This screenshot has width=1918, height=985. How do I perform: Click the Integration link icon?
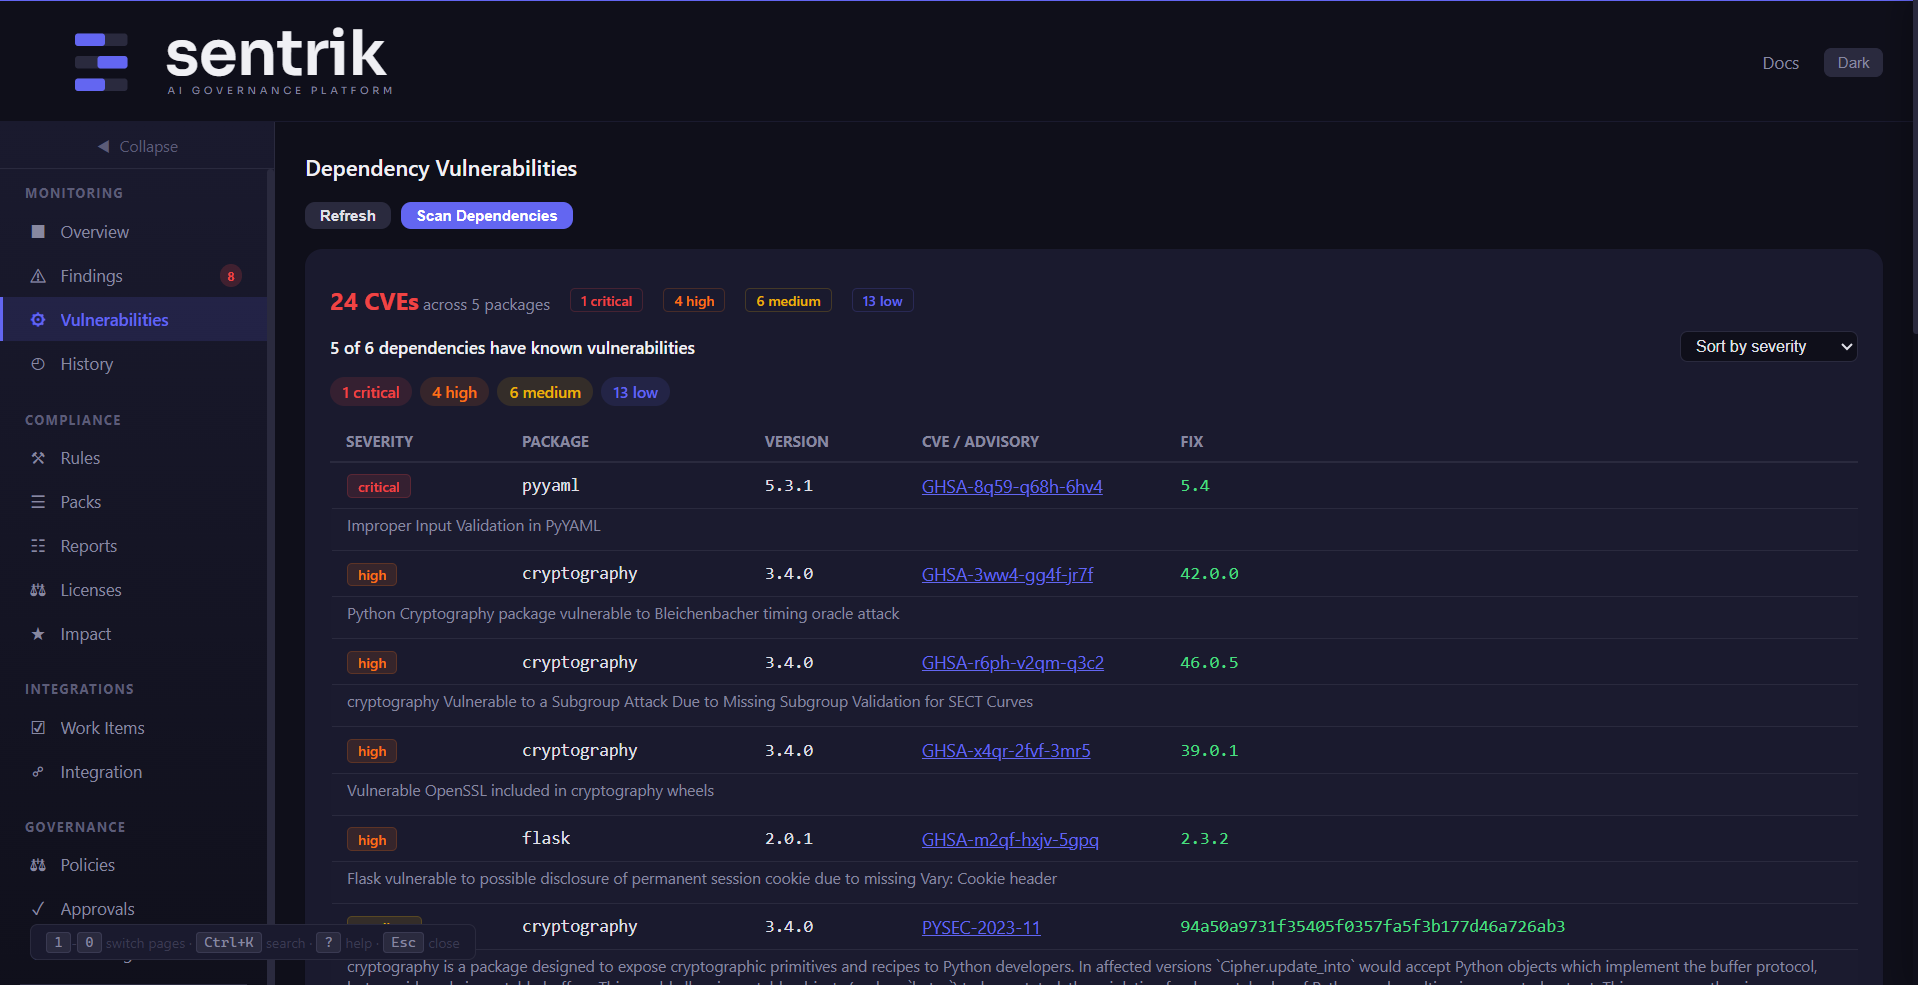[x=38, y=772]
